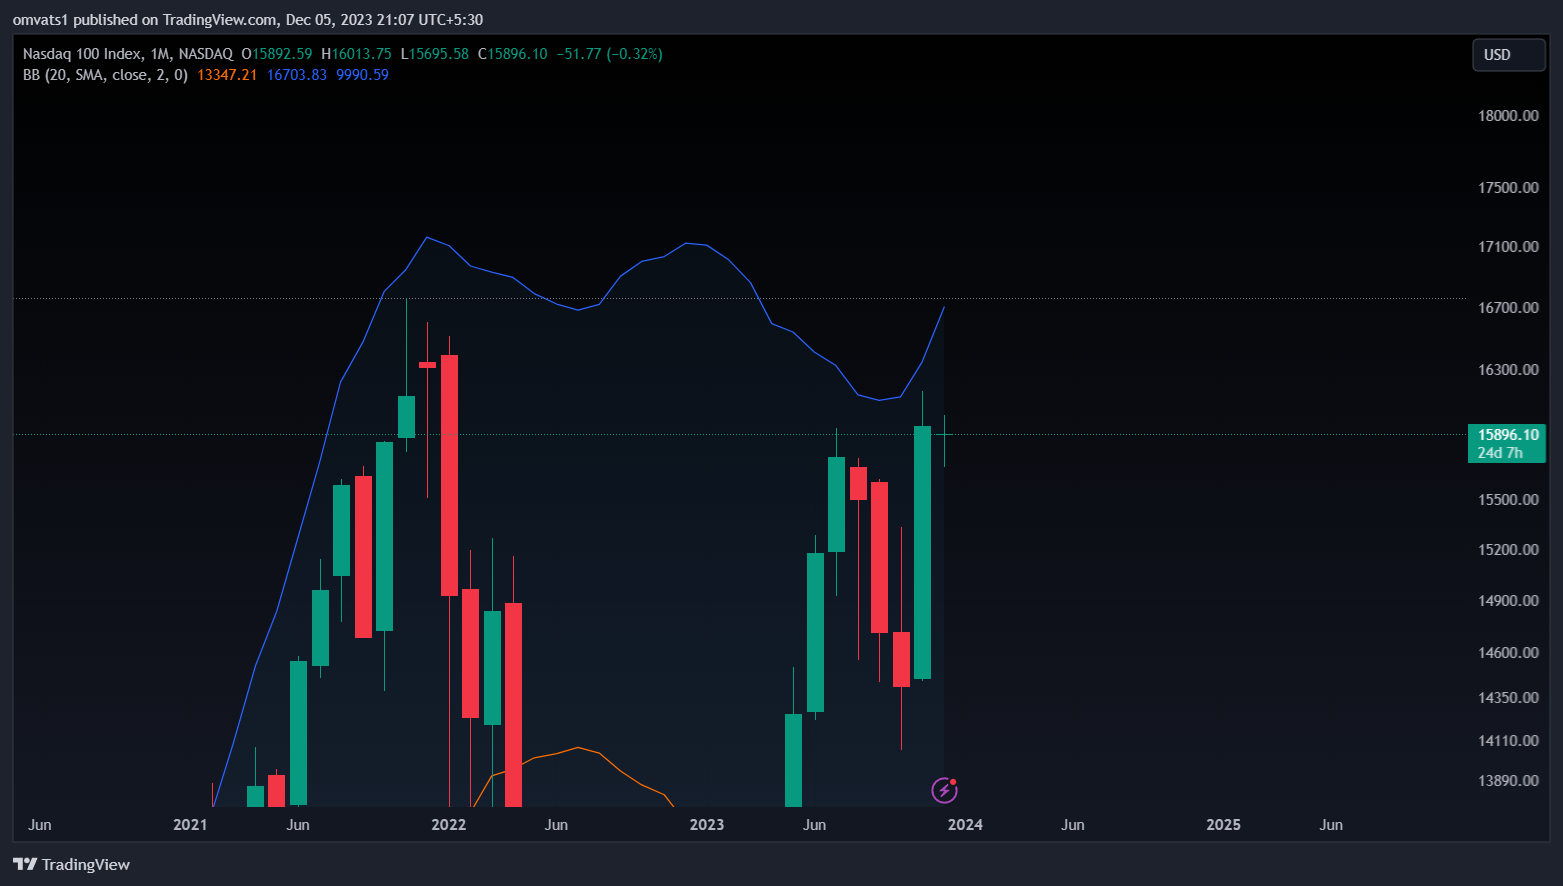
Task: Click the current price label 15896.10
Action: click(1507, 435)
